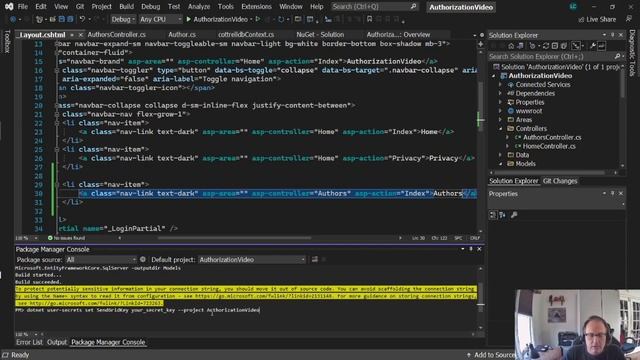Switch to Author.cs editor tab
640x360 pixels.
182,35
